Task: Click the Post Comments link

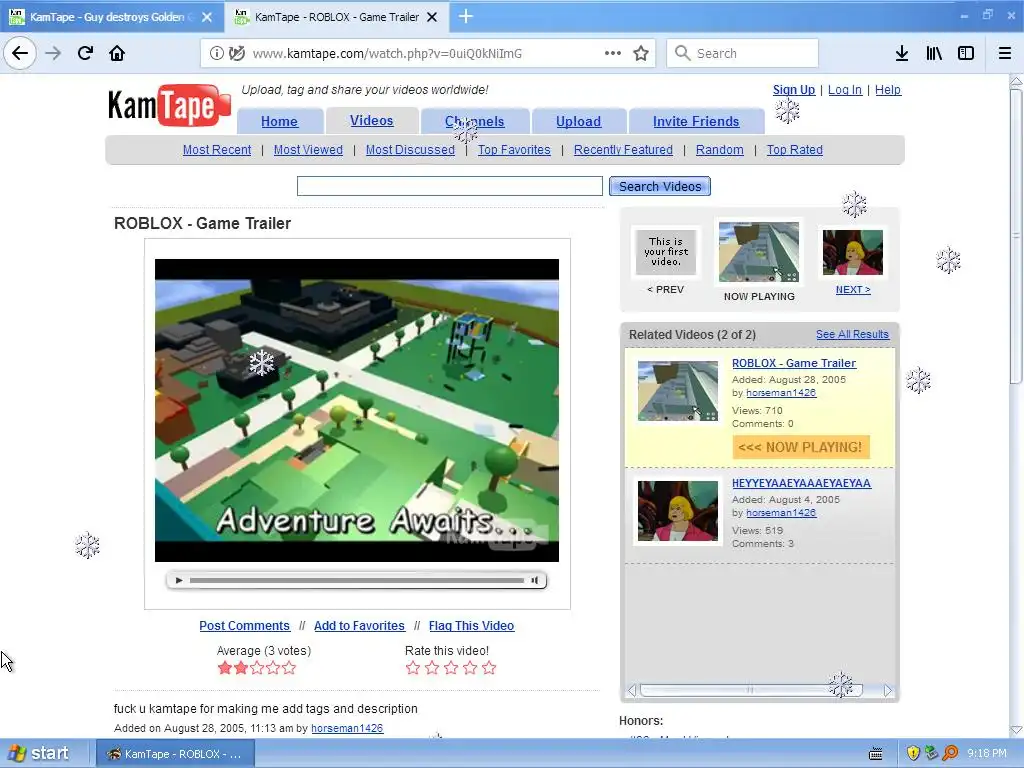Action: tap(244, 626)
